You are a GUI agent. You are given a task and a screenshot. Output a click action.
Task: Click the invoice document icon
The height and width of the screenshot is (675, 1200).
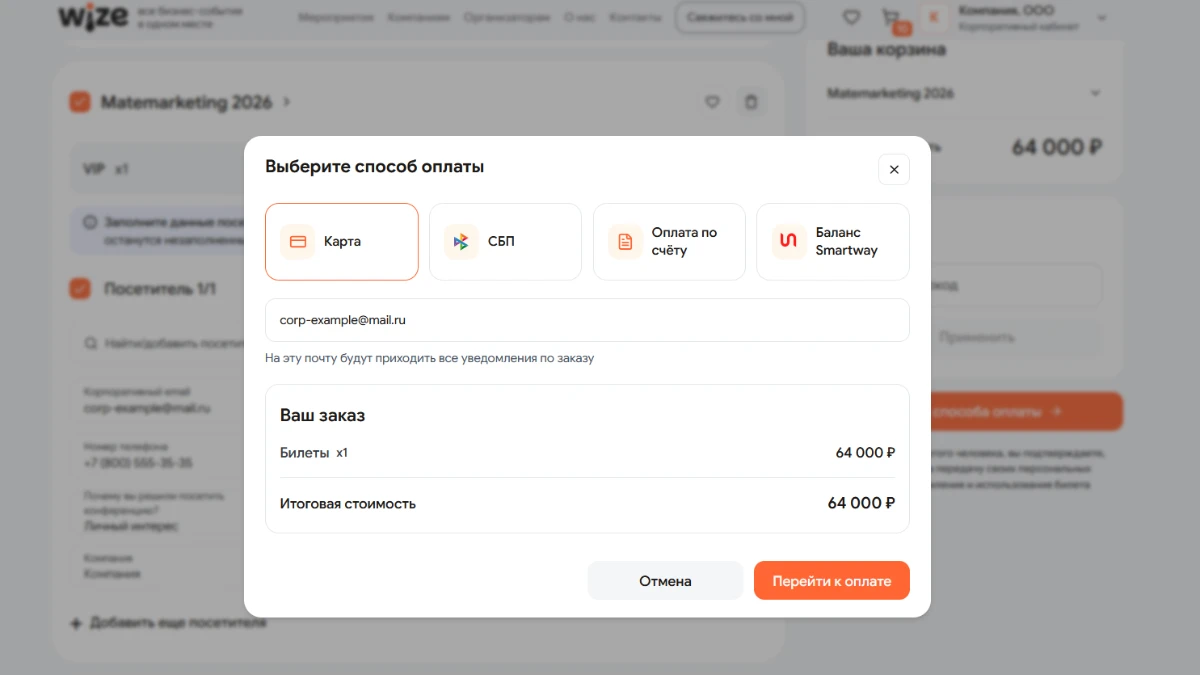[x=625, y=242]
